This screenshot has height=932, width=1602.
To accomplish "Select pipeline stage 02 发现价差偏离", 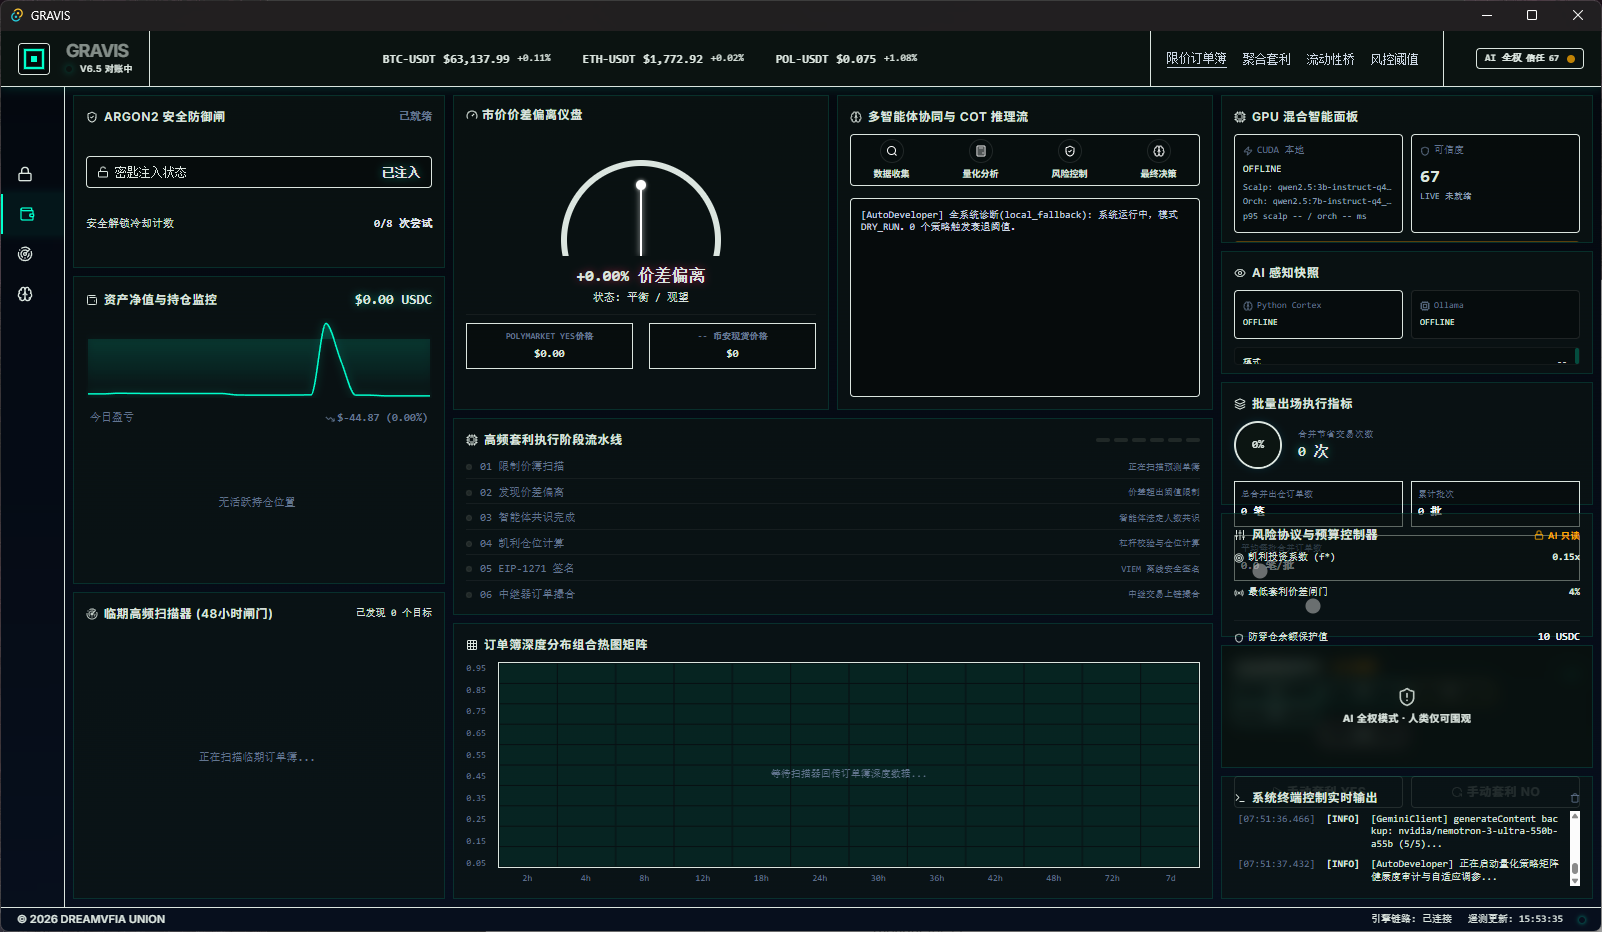I will [x=833, y=492].
